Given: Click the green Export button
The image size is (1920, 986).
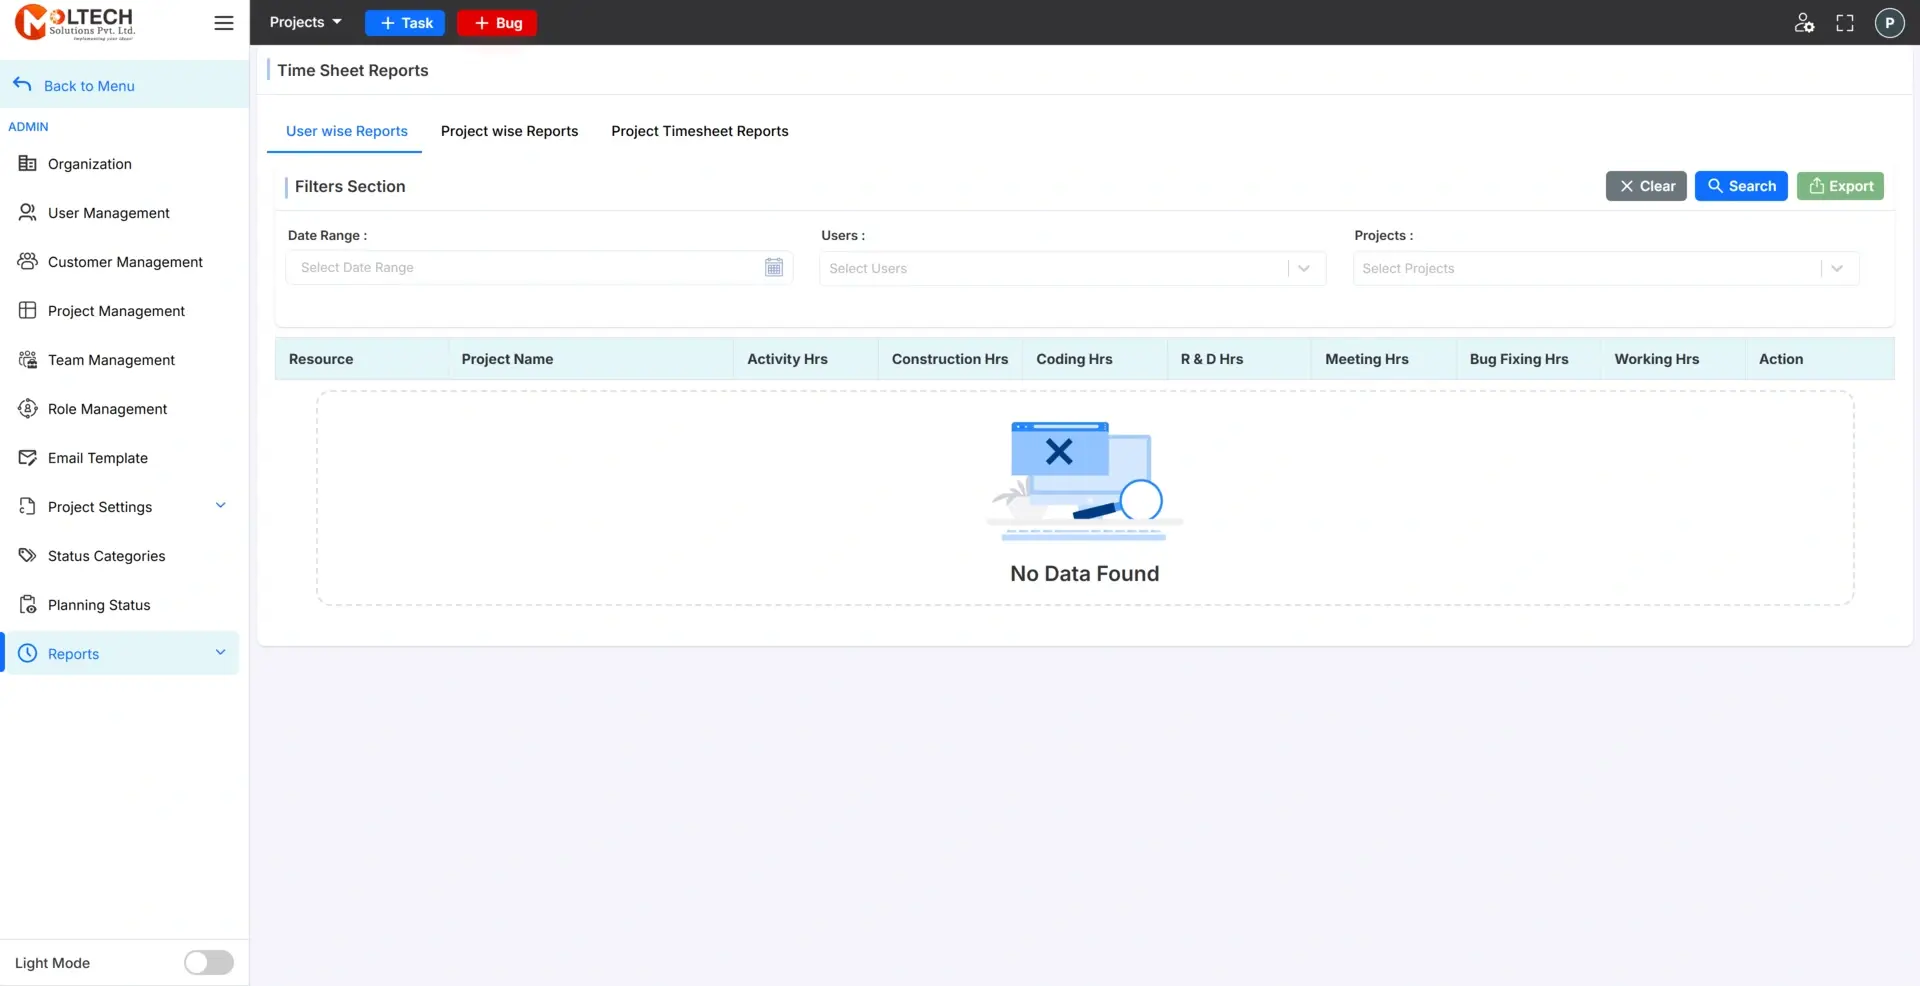Looking at the screenshot, I should pyautogui.click(x=1839, y=186).
